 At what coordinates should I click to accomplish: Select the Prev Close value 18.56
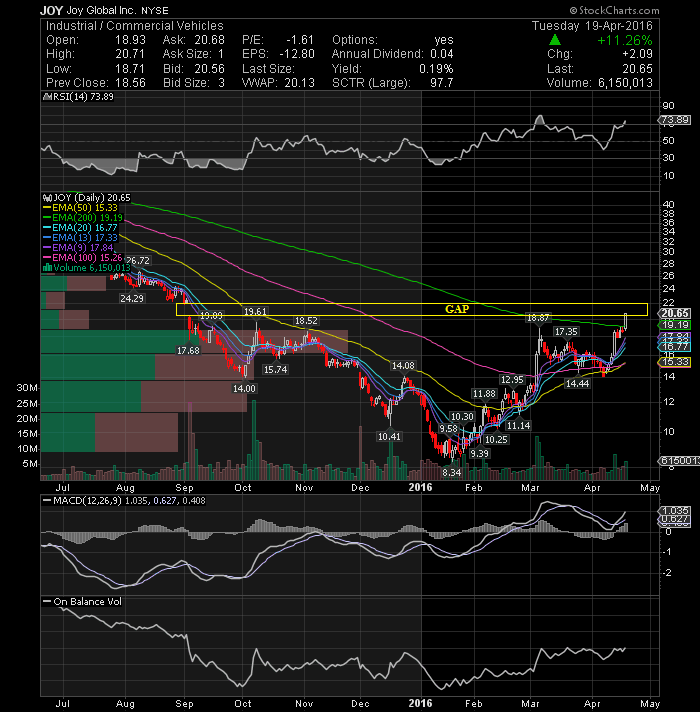click(x=130, y=83)
